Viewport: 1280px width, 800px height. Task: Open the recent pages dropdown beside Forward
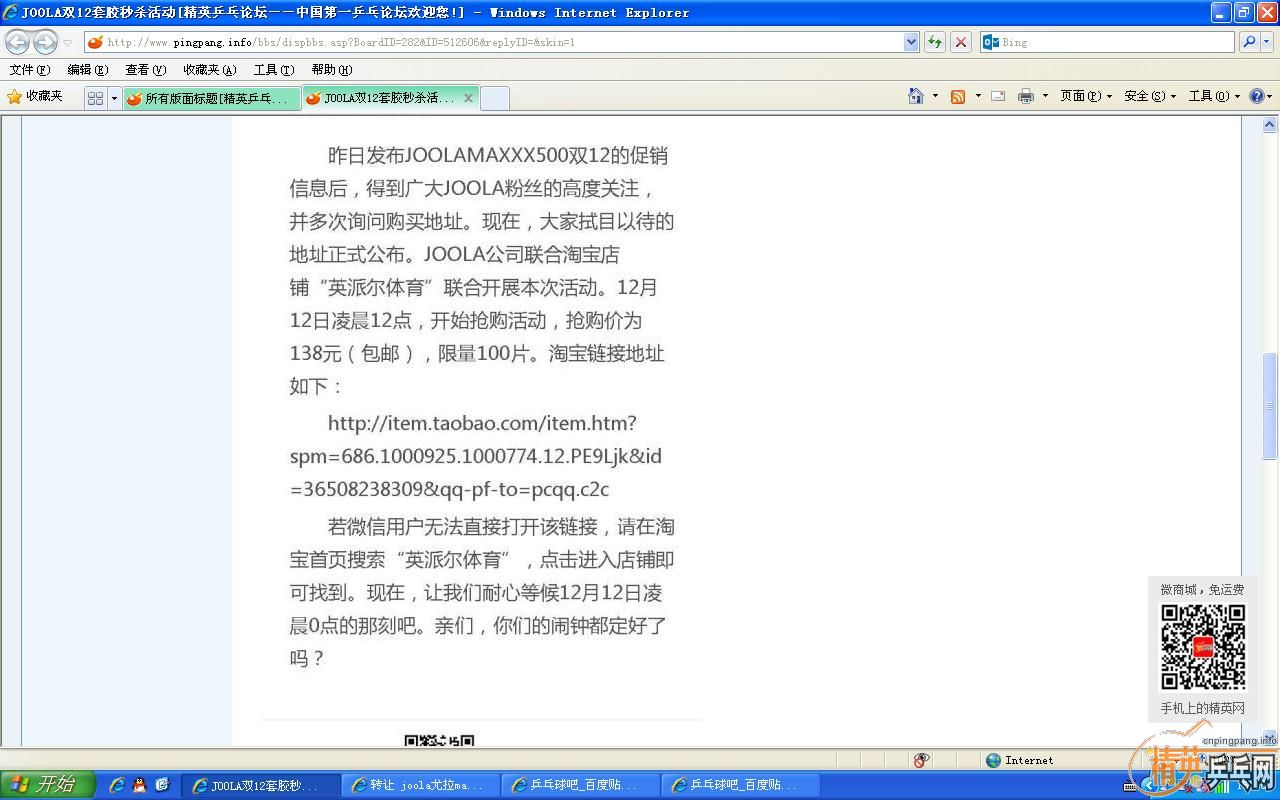[68, 43]
